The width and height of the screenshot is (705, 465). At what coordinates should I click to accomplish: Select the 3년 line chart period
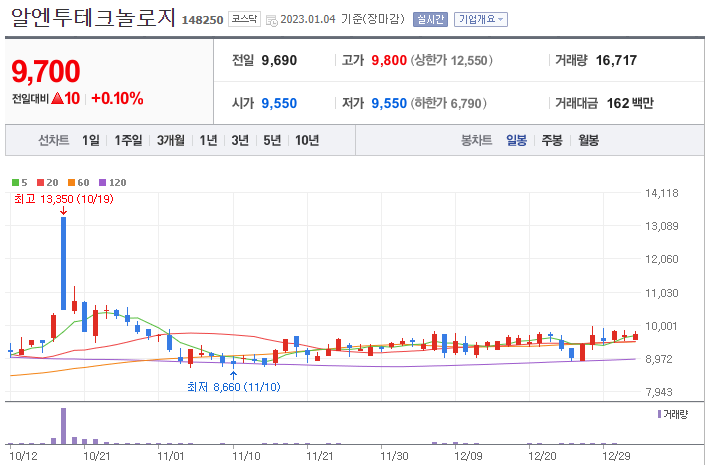pyautogui.click(x=240, y=140)
